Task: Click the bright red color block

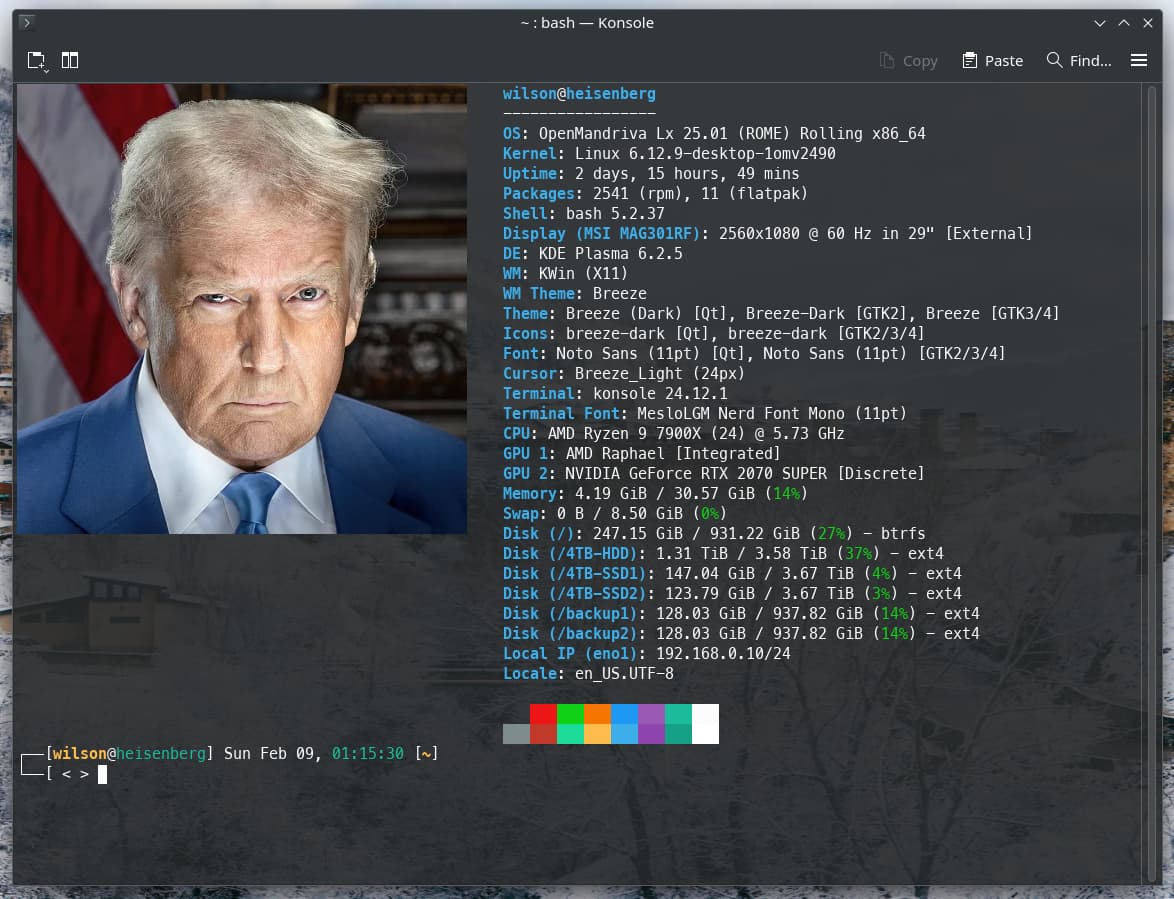Action: [x=543, y=714]
